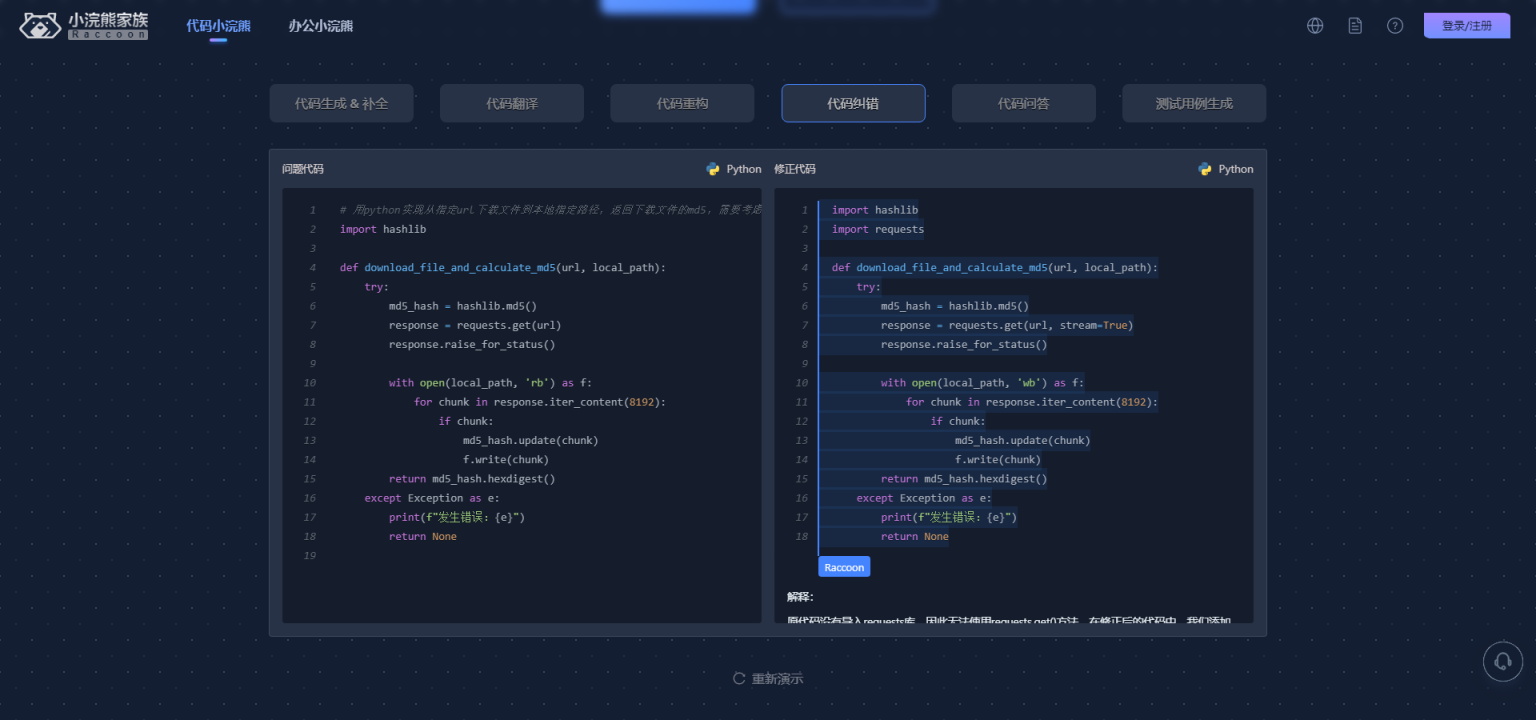Image resolution: width=1536 pixels, height=720 pixels.
Task: Click the 重新演示 replay link
Action: [x=777, y=679]
